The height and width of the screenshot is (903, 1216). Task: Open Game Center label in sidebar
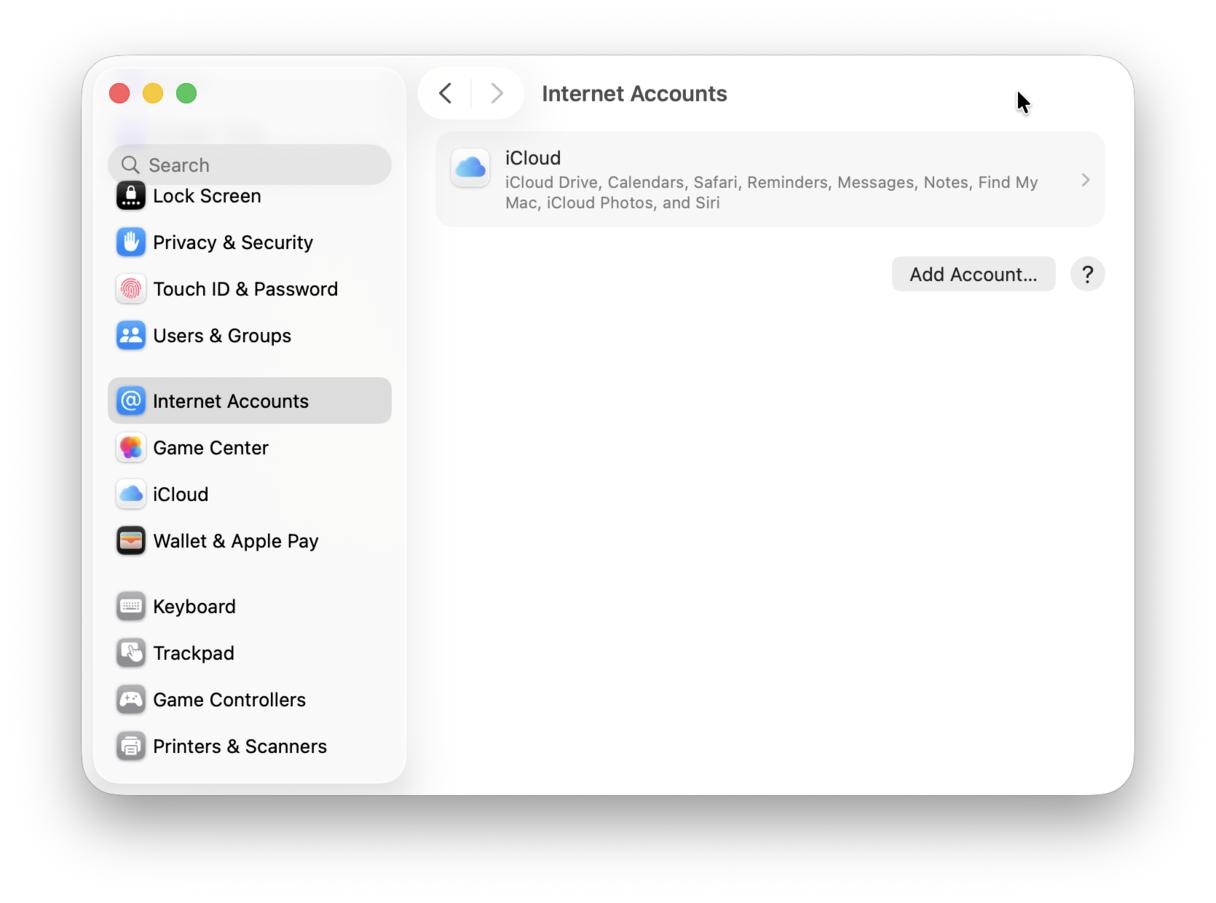[x=211, y=448]
